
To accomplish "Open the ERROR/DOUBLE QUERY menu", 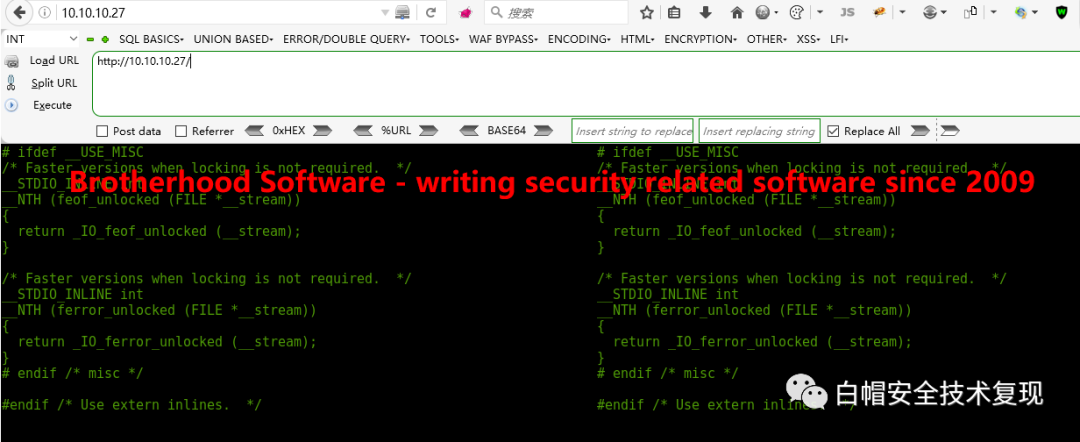I will click(x=346, y=39).
